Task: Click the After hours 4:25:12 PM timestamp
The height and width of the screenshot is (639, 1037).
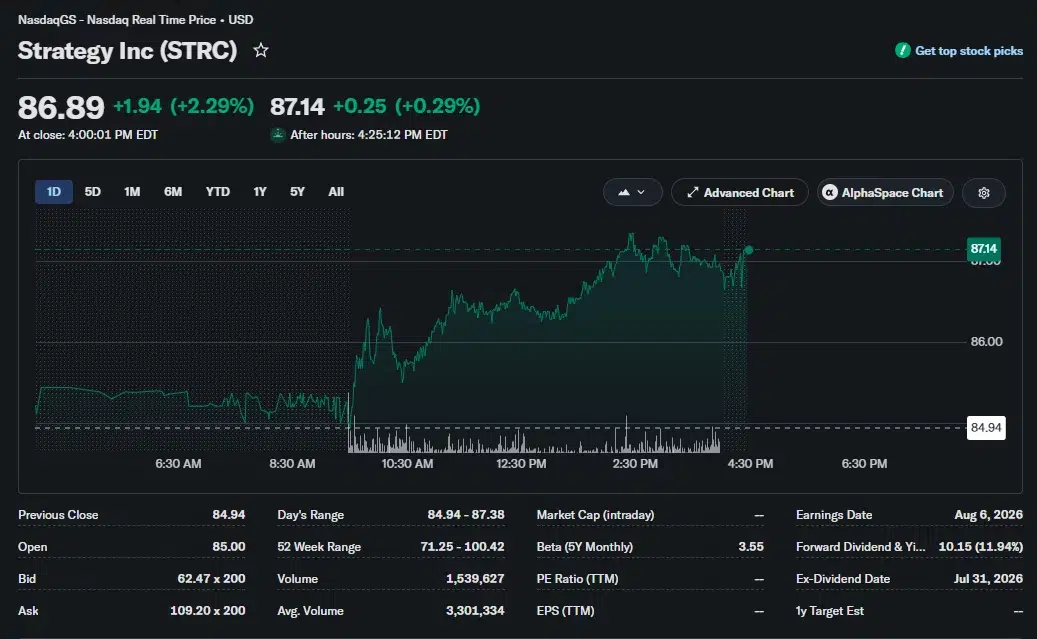Action: tap(369, 135)
